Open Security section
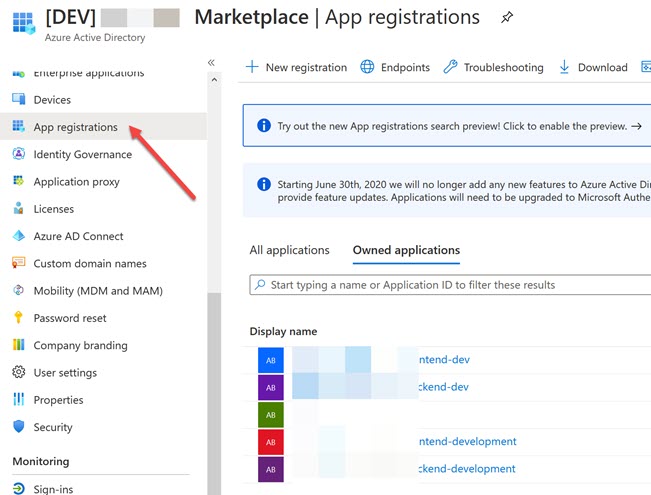Image resolution: width=651 pixels, height=495 pixels. tap(53, 427)
